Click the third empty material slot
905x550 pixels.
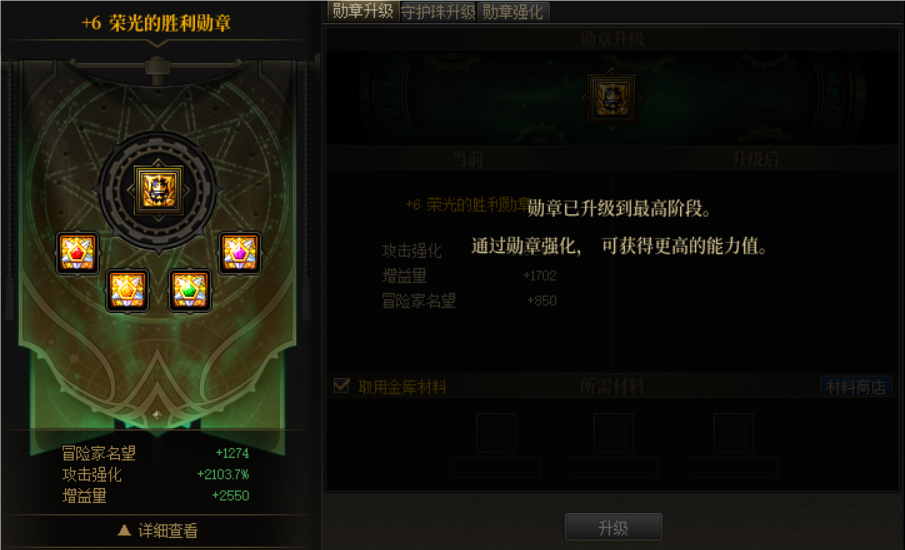coord(733,432)
